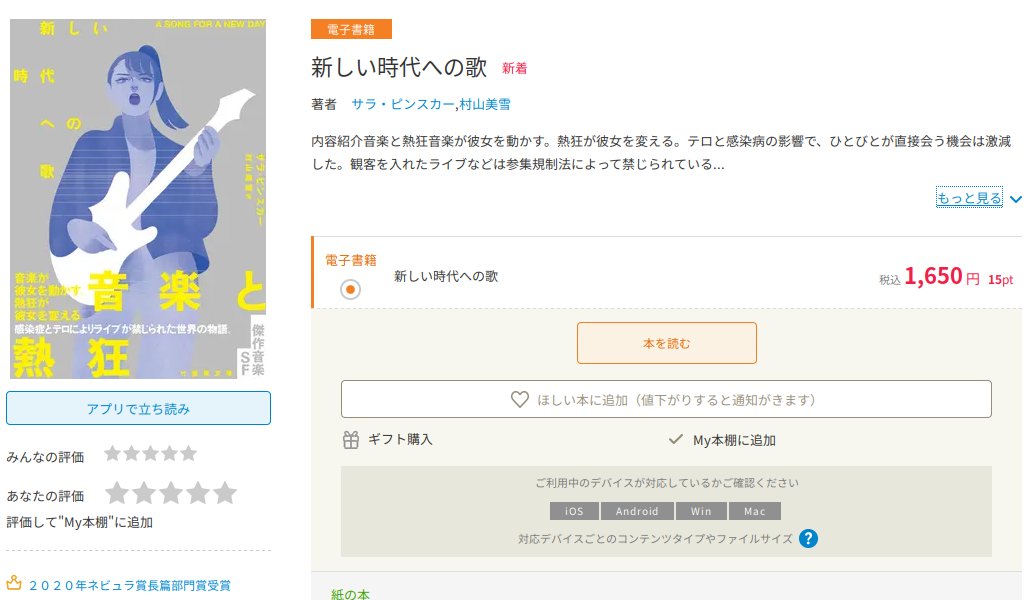This screenshot has width=1024, height=600.
Task: Set your rating to three stars in あなたの評価
Action: 170,493
